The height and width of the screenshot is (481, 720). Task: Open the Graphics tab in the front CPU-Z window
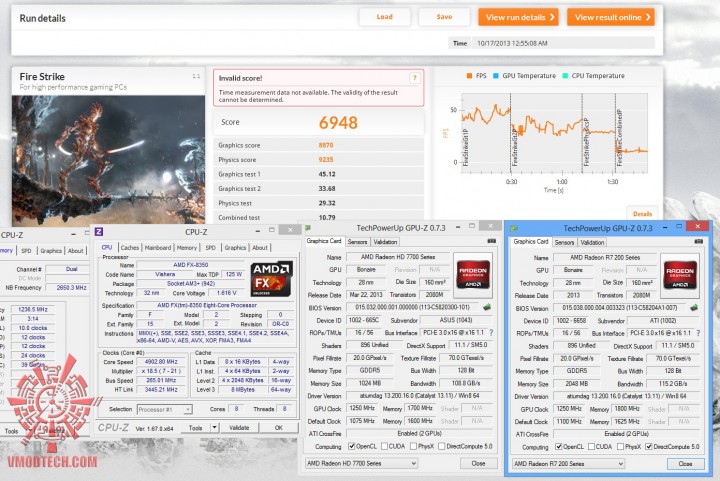pyautogui.click(x=235, y=247)
